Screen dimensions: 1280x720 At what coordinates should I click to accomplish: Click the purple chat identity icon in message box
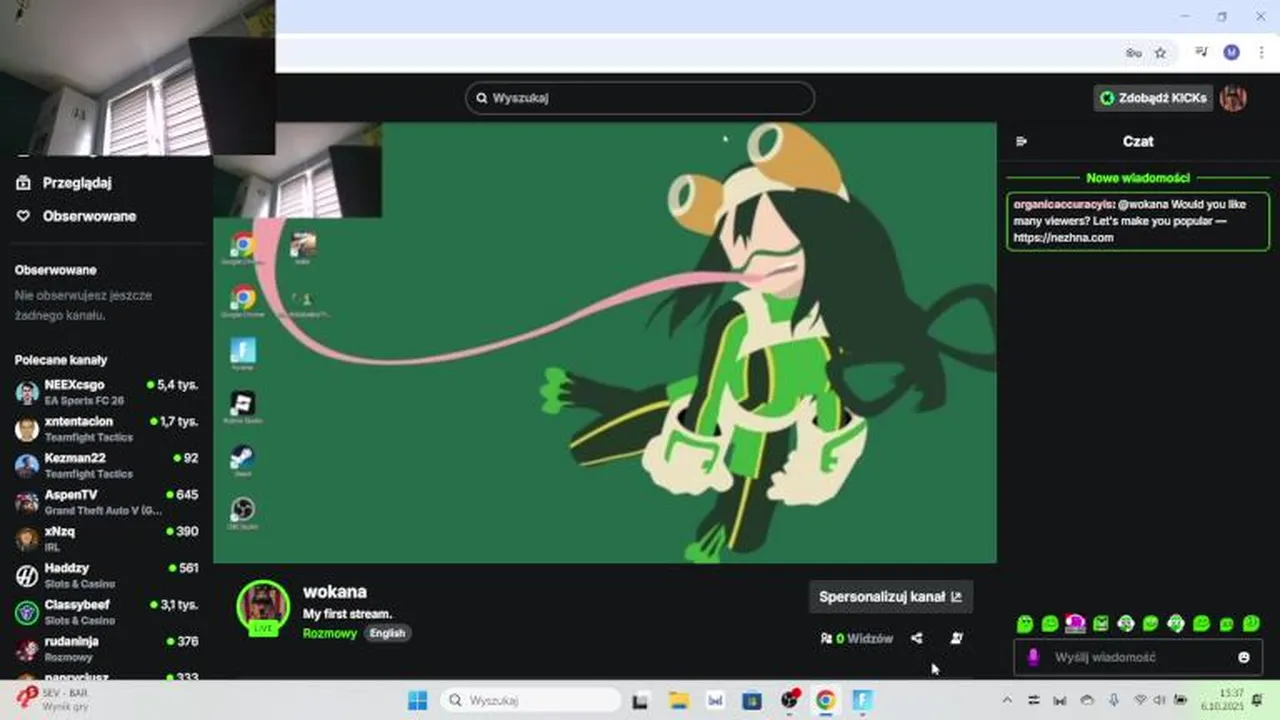[1034, 657]
